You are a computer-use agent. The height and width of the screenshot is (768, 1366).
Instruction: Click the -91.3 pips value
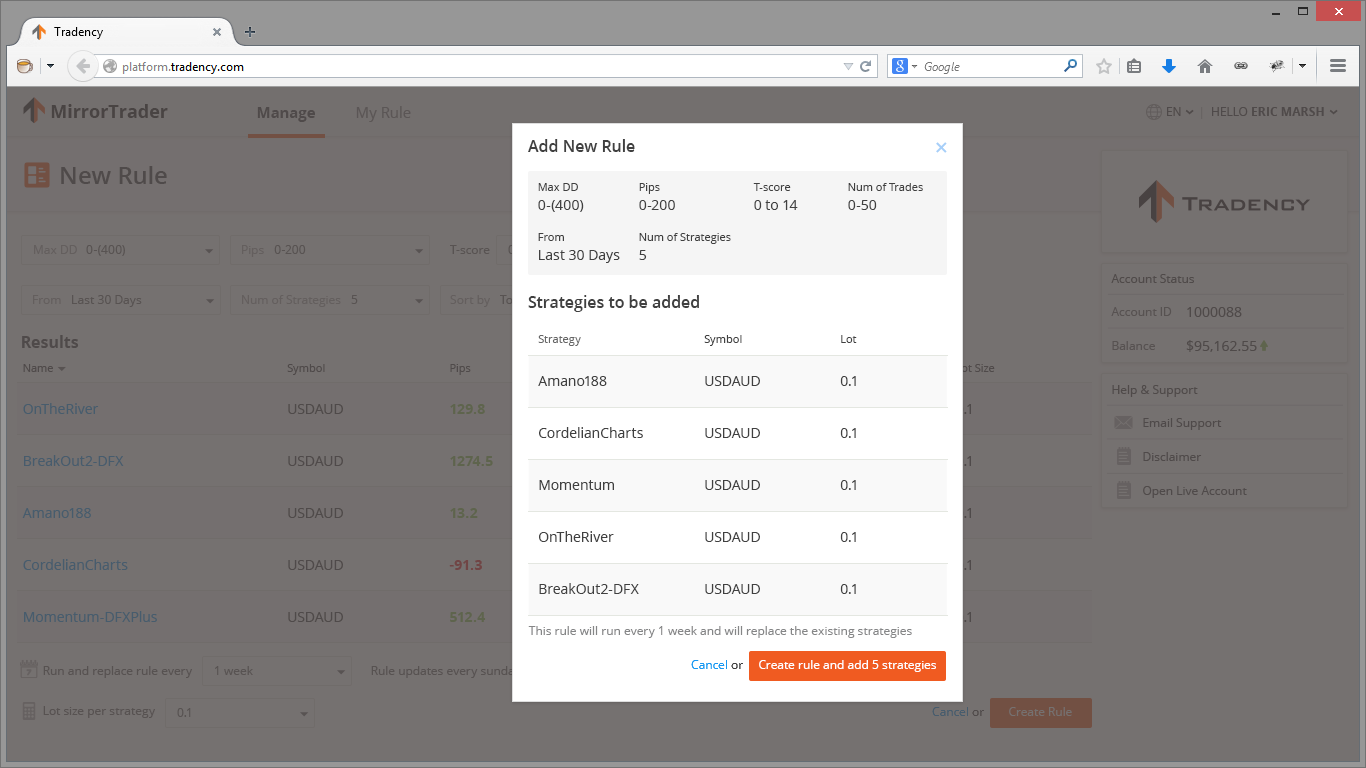(x=466, y=565)
